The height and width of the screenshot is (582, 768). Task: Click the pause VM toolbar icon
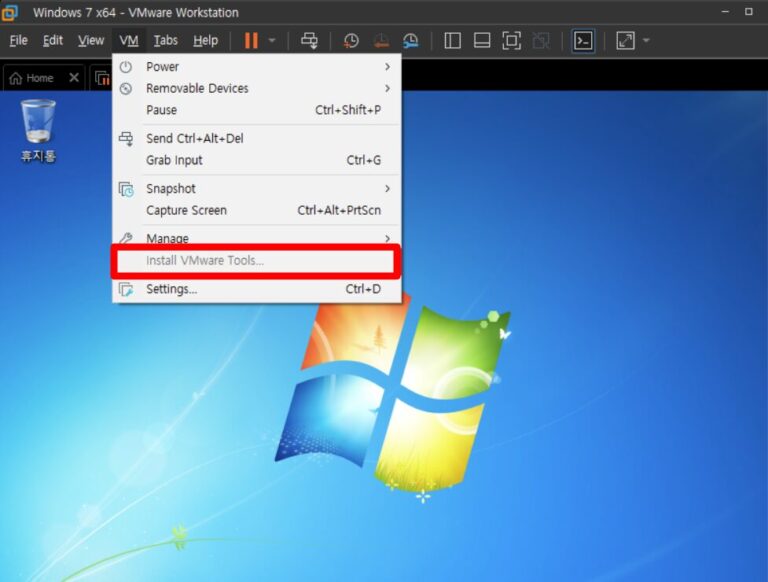click(251, 41)
